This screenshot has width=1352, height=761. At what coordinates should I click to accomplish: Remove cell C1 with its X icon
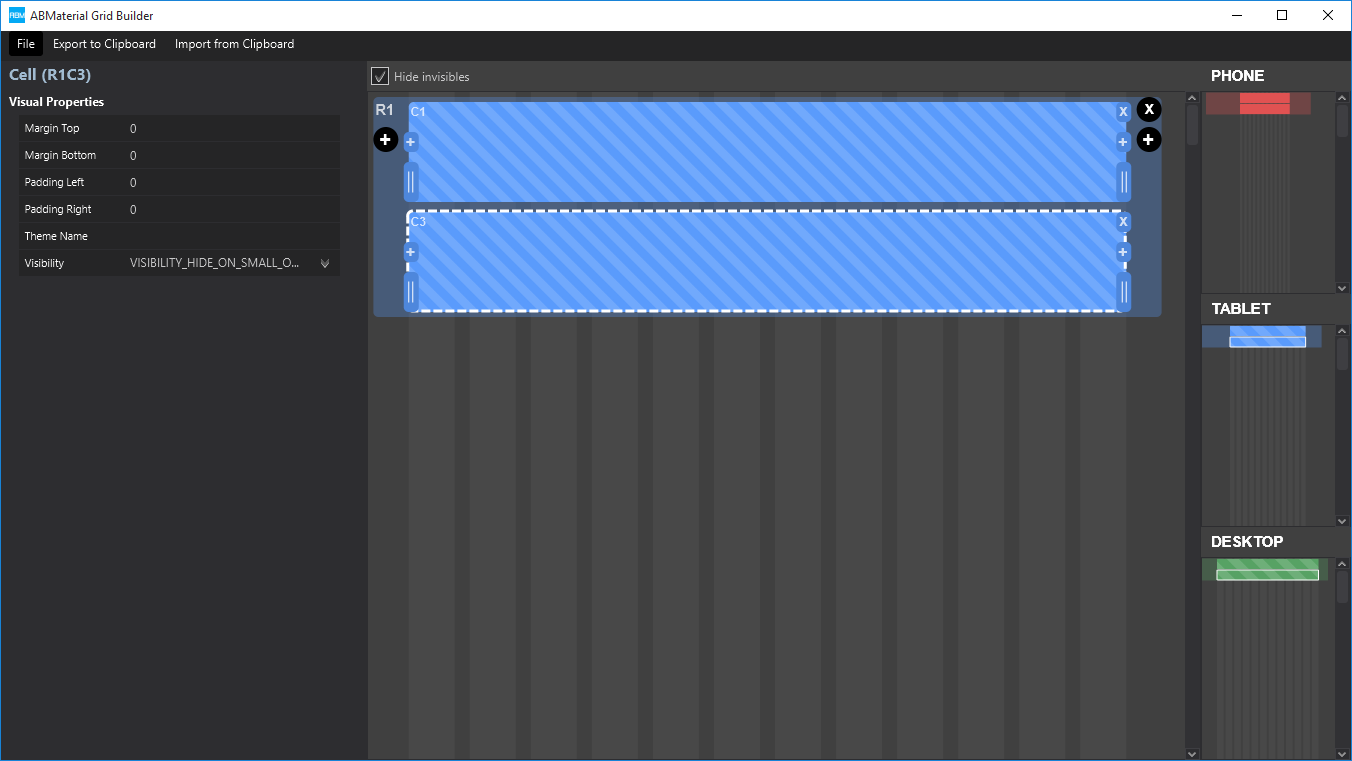click(x=1122, y=111)
